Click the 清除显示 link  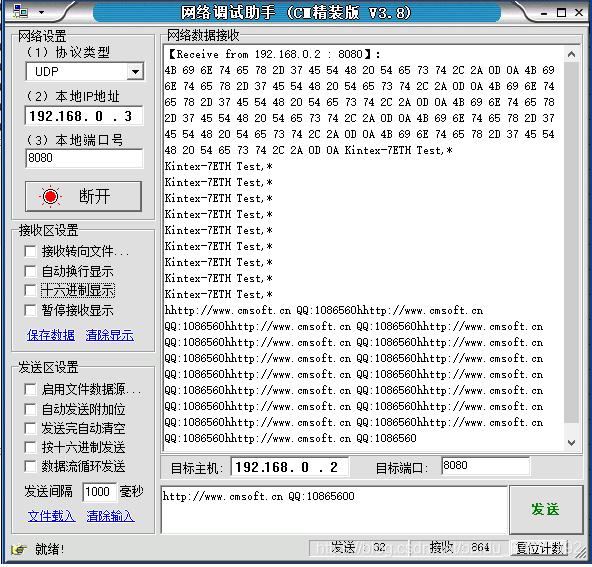click(x=109, y=335)
